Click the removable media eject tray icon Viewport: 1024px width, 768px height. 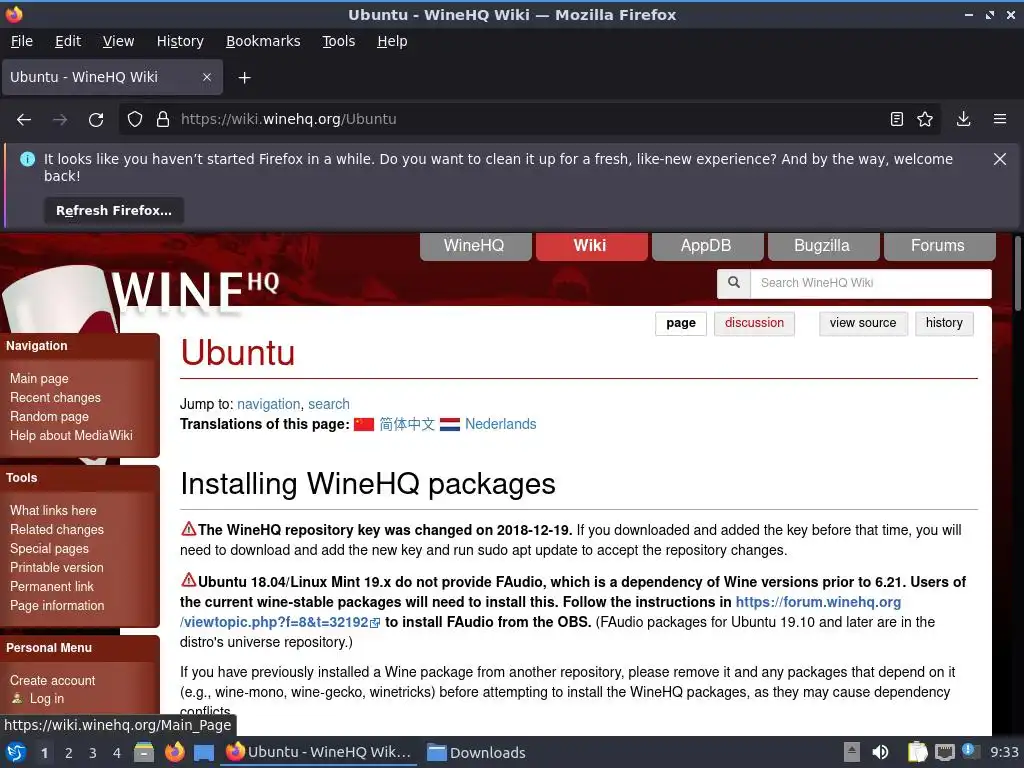click(x=852, y=752)
